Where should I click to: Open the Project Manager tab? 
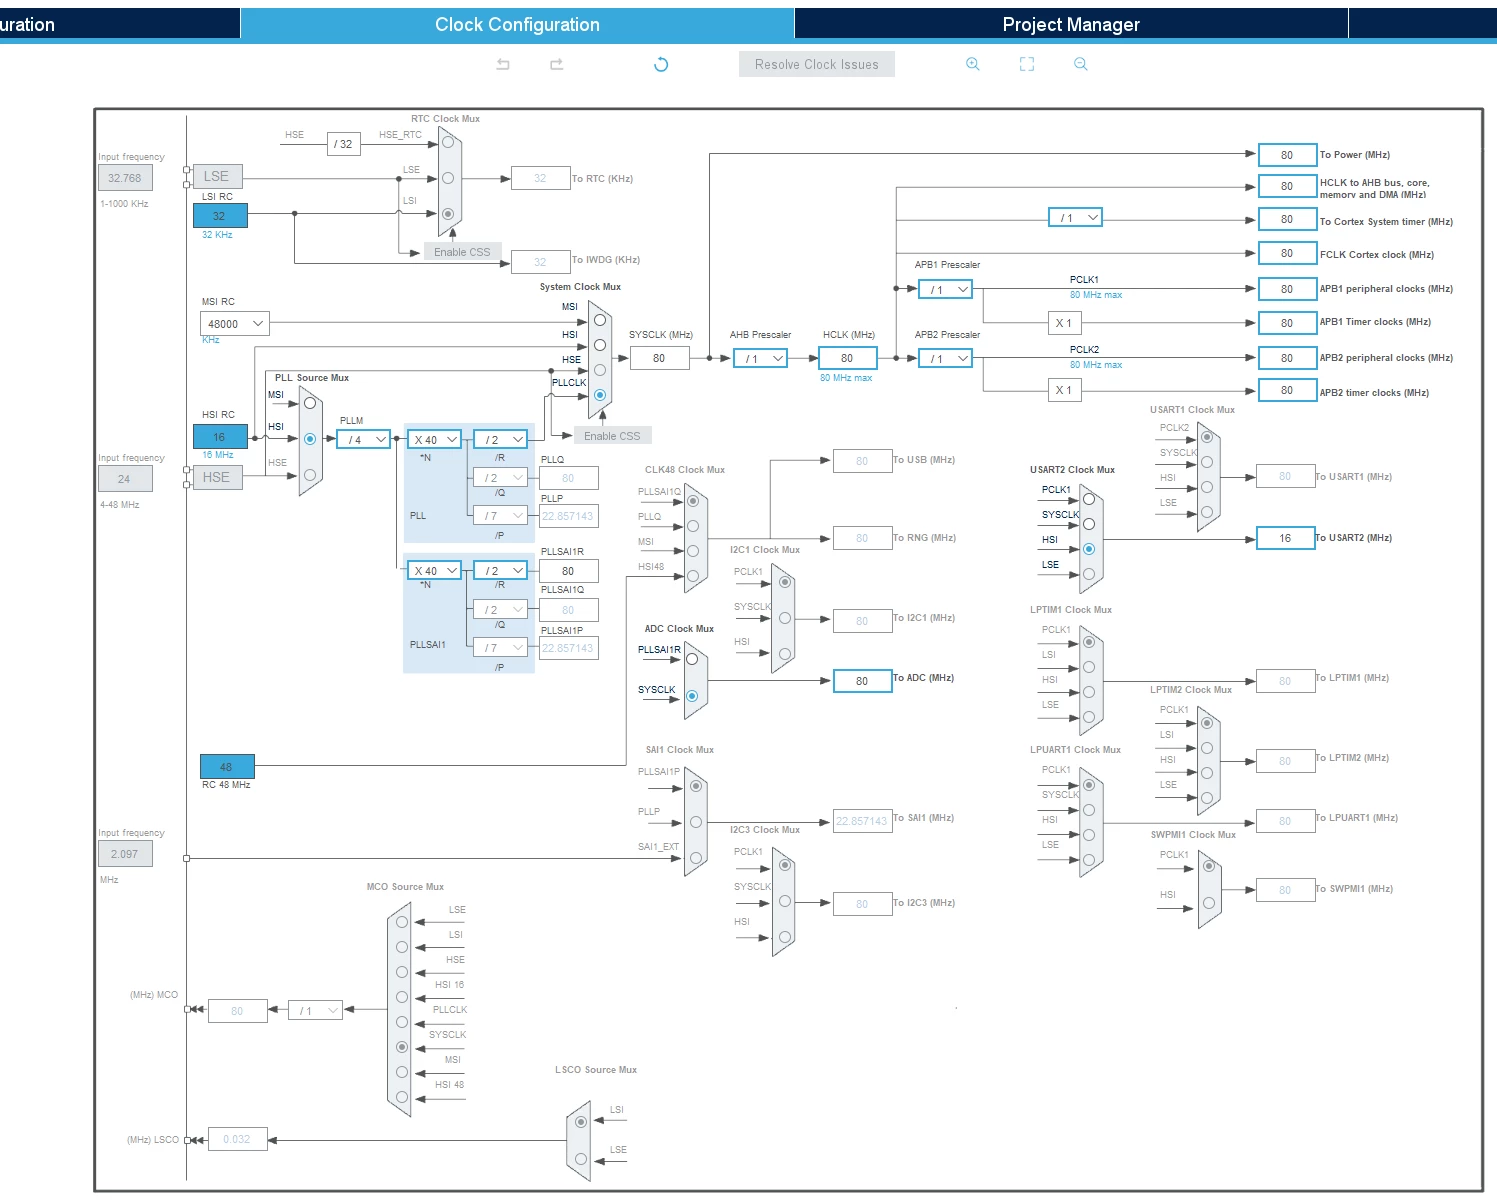1071,24
